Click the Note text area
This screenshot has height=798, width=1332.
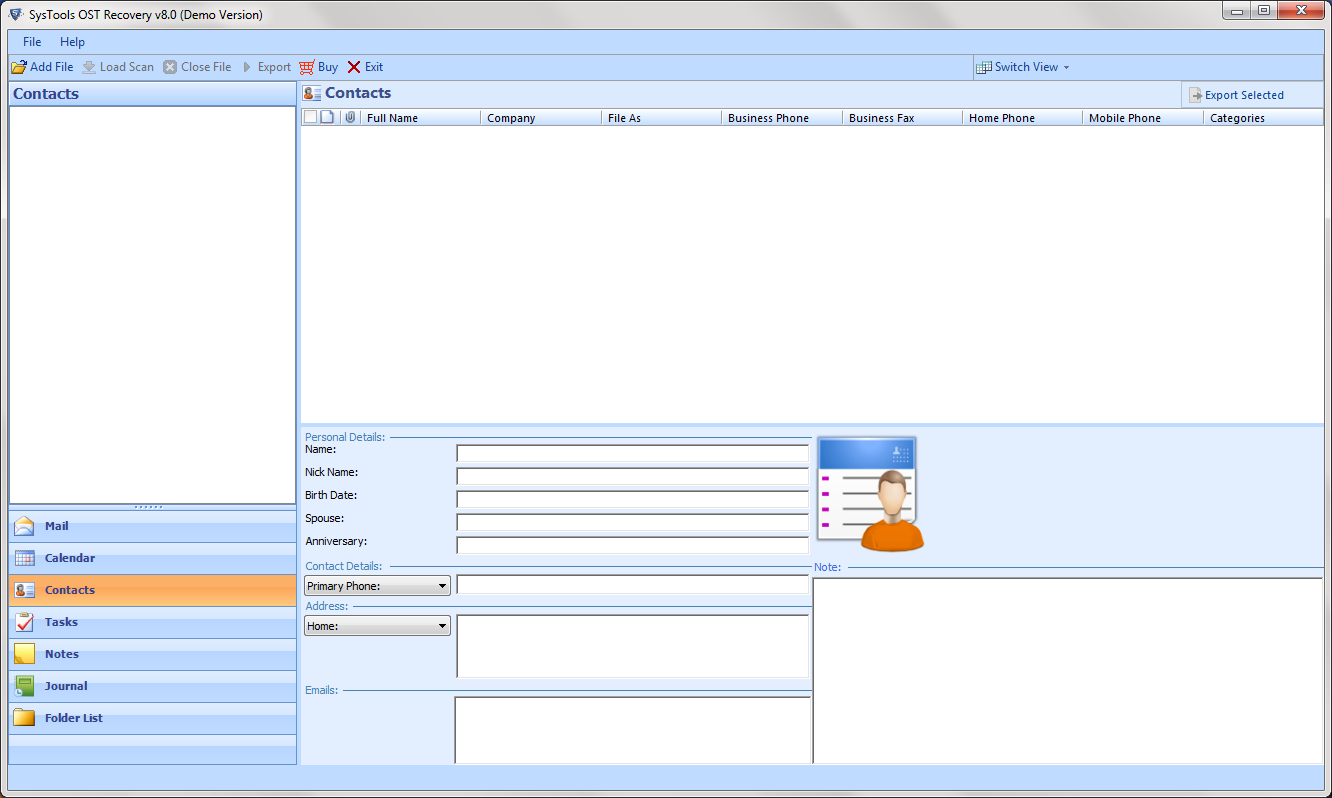point(1068,670)
